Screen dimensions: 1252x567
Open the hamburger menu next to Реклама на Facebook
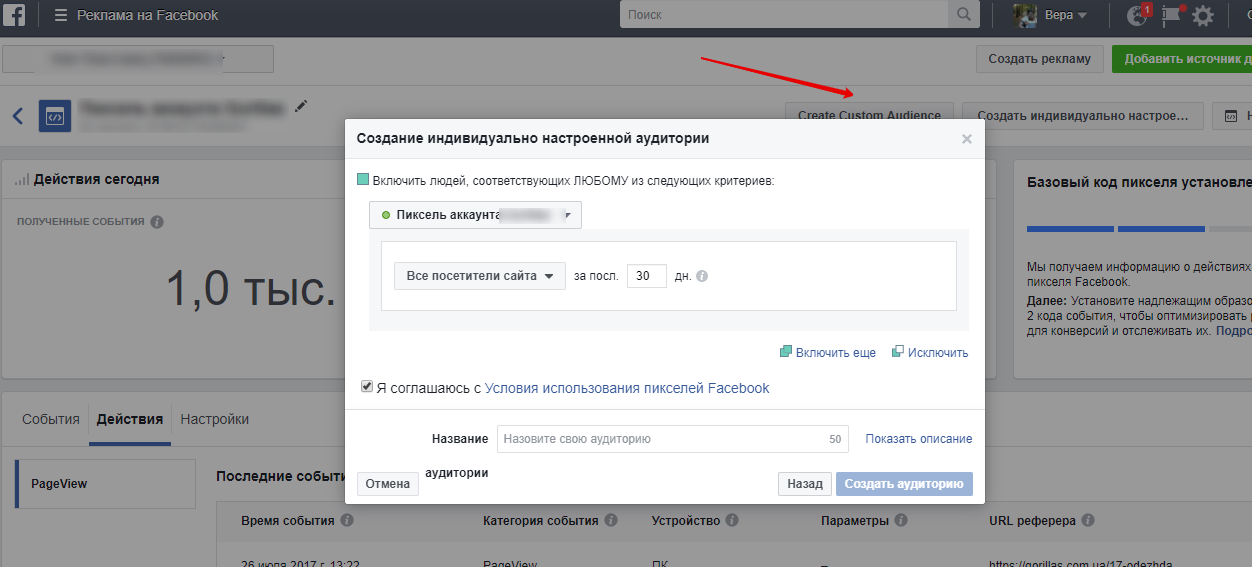pyautogui.click(x=61, y=16)
